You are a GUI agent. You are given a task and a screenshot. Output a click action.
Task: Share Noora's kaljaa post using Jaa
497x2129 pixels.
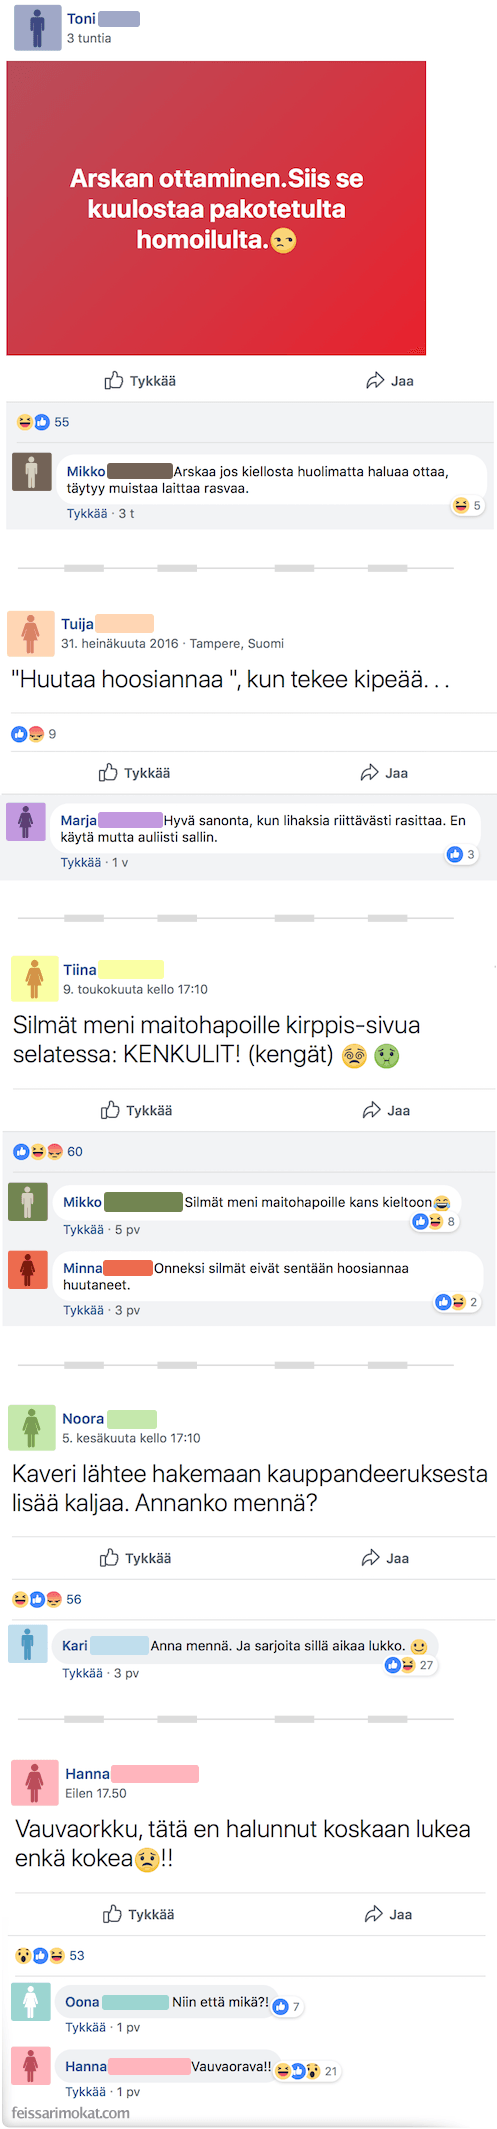coord(385,1558)
